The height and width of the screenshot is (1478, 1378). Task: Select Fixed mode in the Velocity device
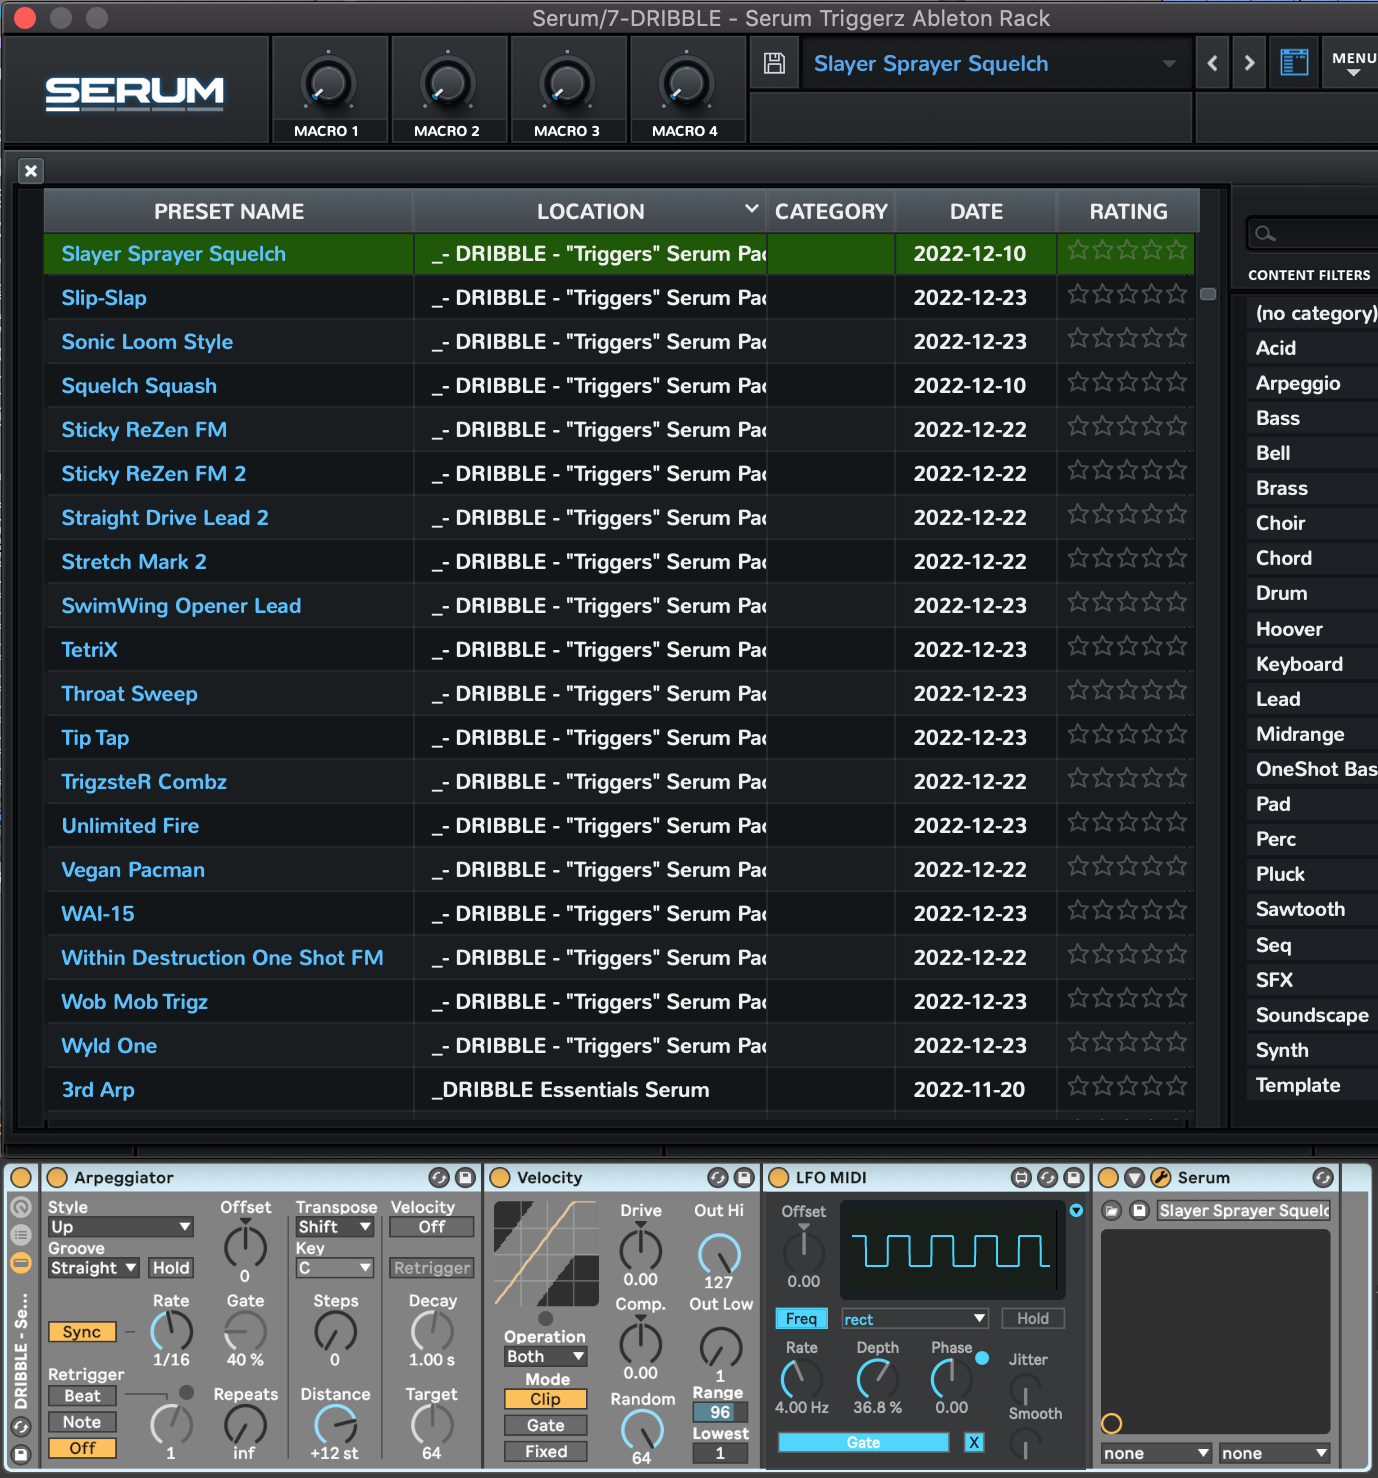pyautogui.click(x=545, y=1451)
